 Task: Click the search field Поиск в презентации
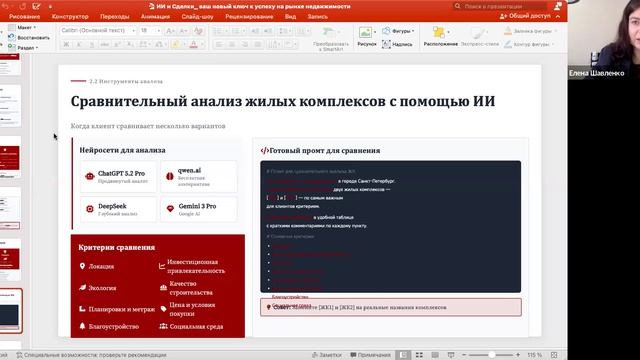click(x=500, y=6)
